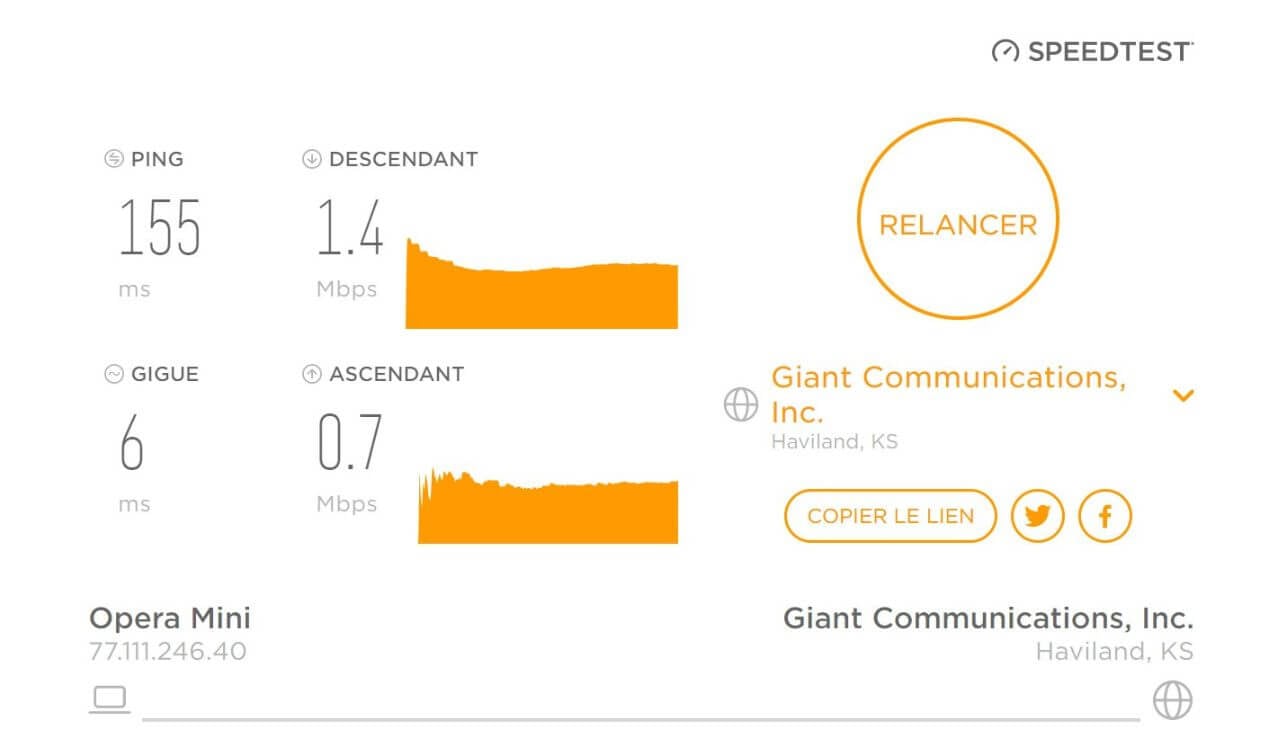Click the 1.4 download speed value
Screen dimensions: 1278x748
point(350,228)
